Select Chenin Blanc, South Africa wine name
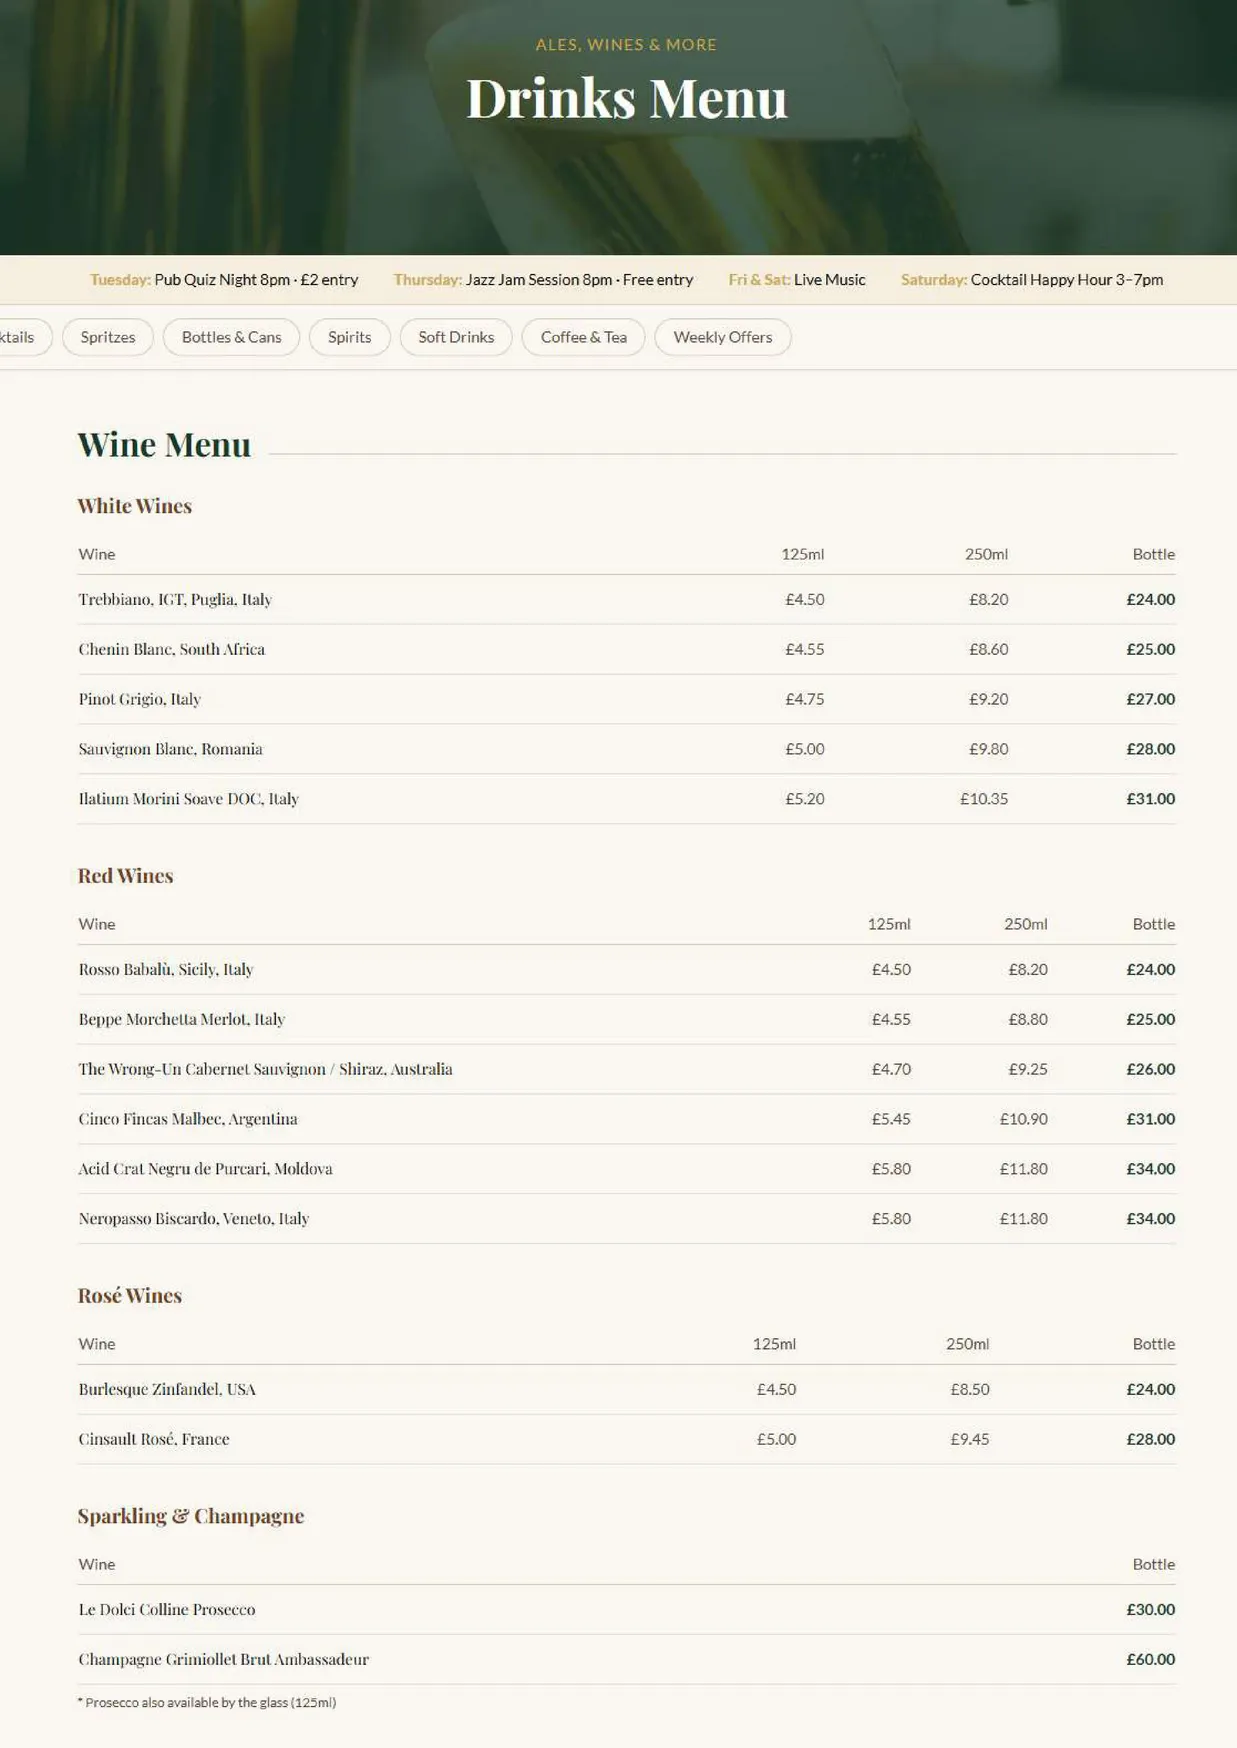The height and width of the screenshot is (1748, 1237). coord(172,650)
